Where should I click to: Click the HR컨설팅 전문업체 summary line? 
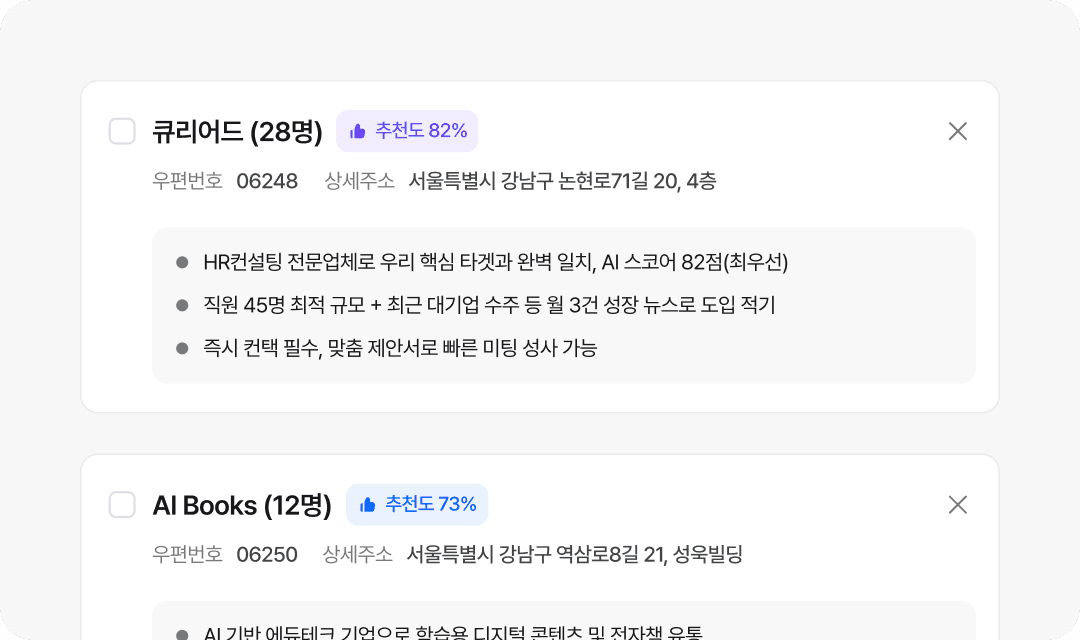495,262
